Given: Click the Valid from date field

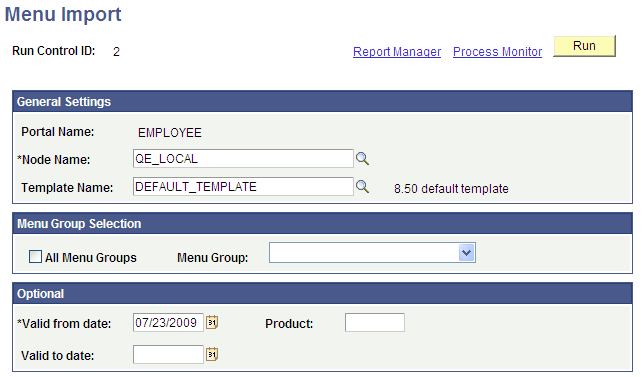Looking at the screenshot, I should tap(168, 322).
